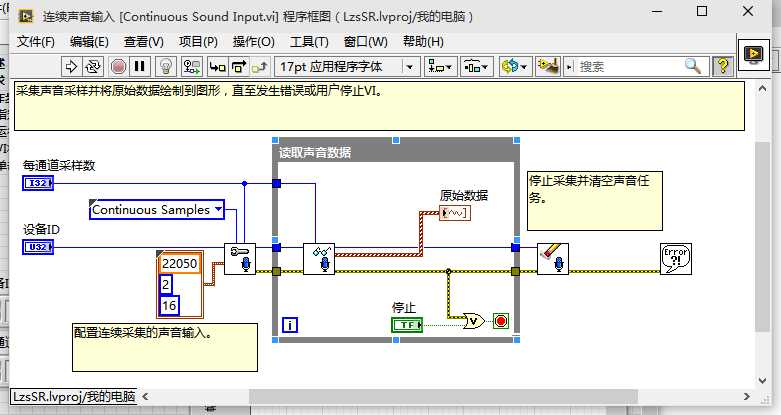Click the font dropdown arrow button
The width and height of the screenshot is (781, 415).
pyautogui.click(x=410, y=66)
